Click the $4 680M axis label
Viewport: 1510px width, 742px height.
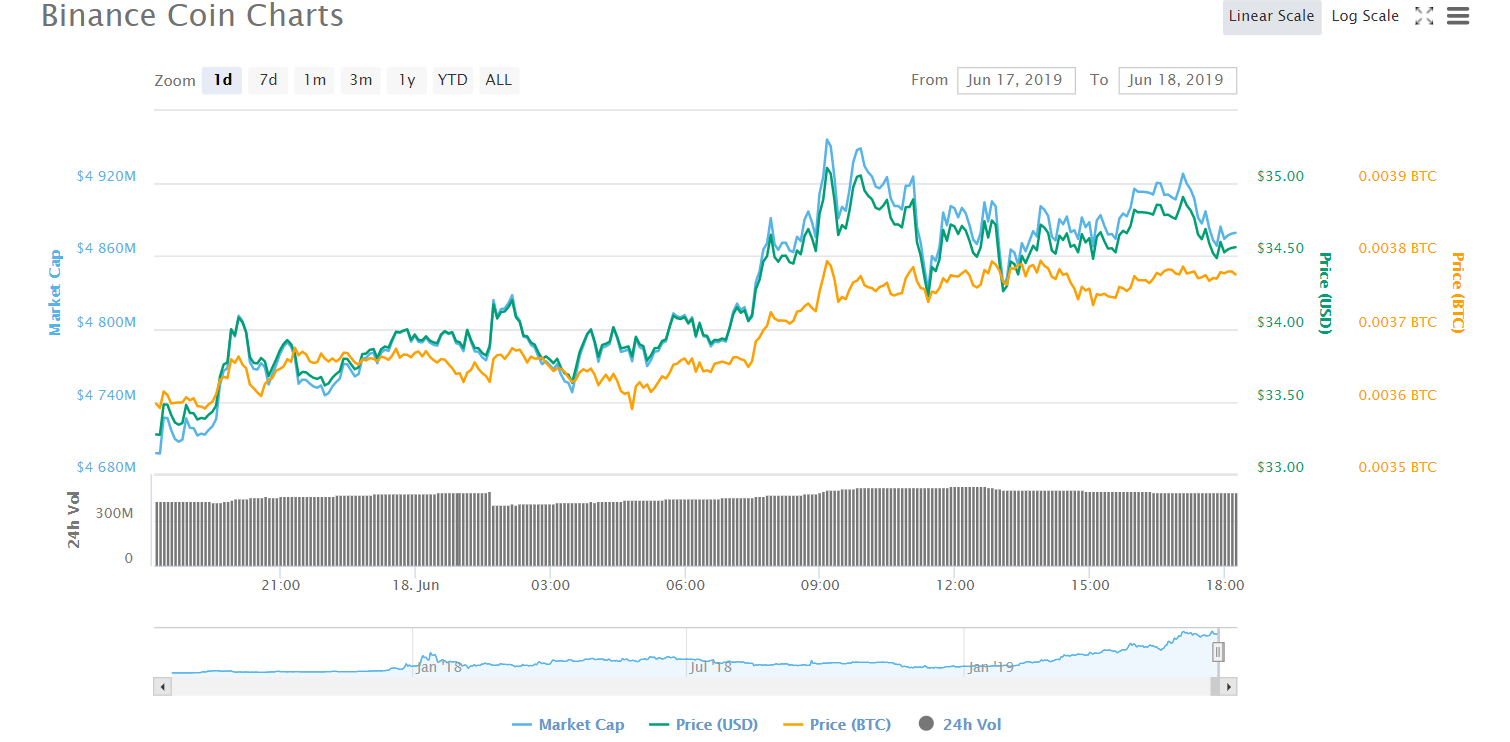coord(106,467)
